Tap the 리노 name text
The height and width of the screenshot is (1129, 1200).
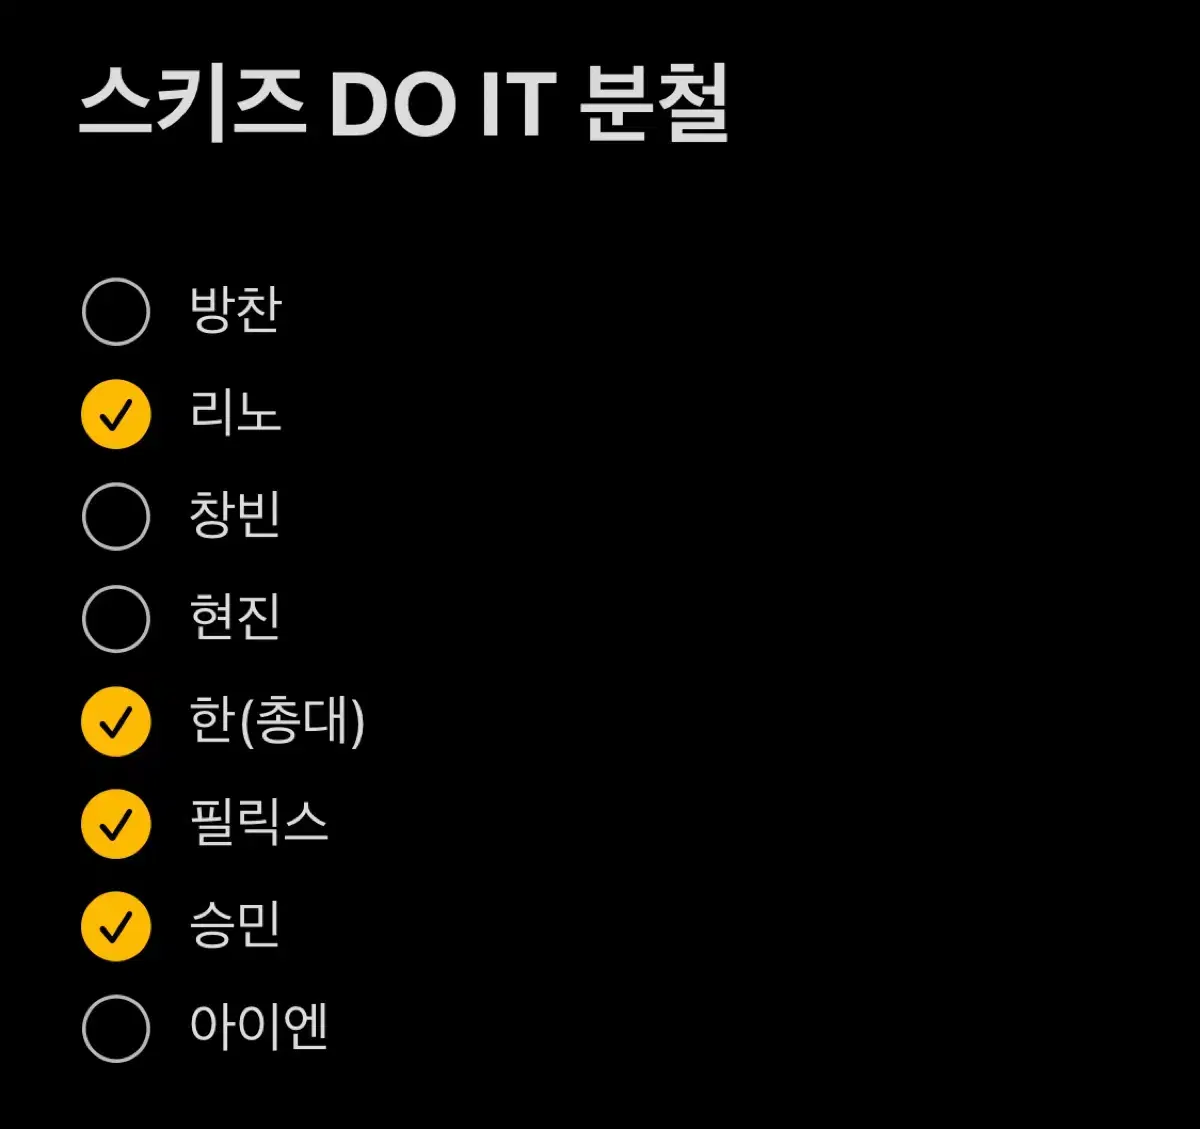pos(235,412)
